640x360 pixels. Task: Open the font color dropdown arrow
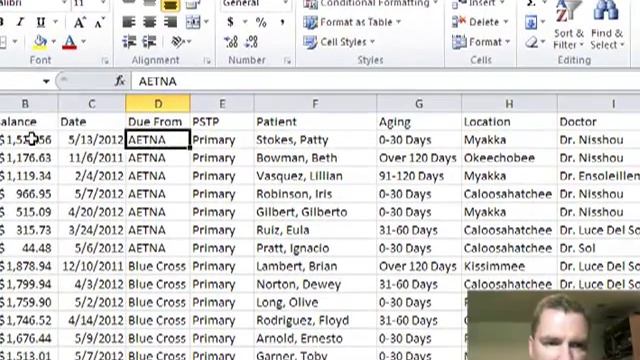point(83,42)
